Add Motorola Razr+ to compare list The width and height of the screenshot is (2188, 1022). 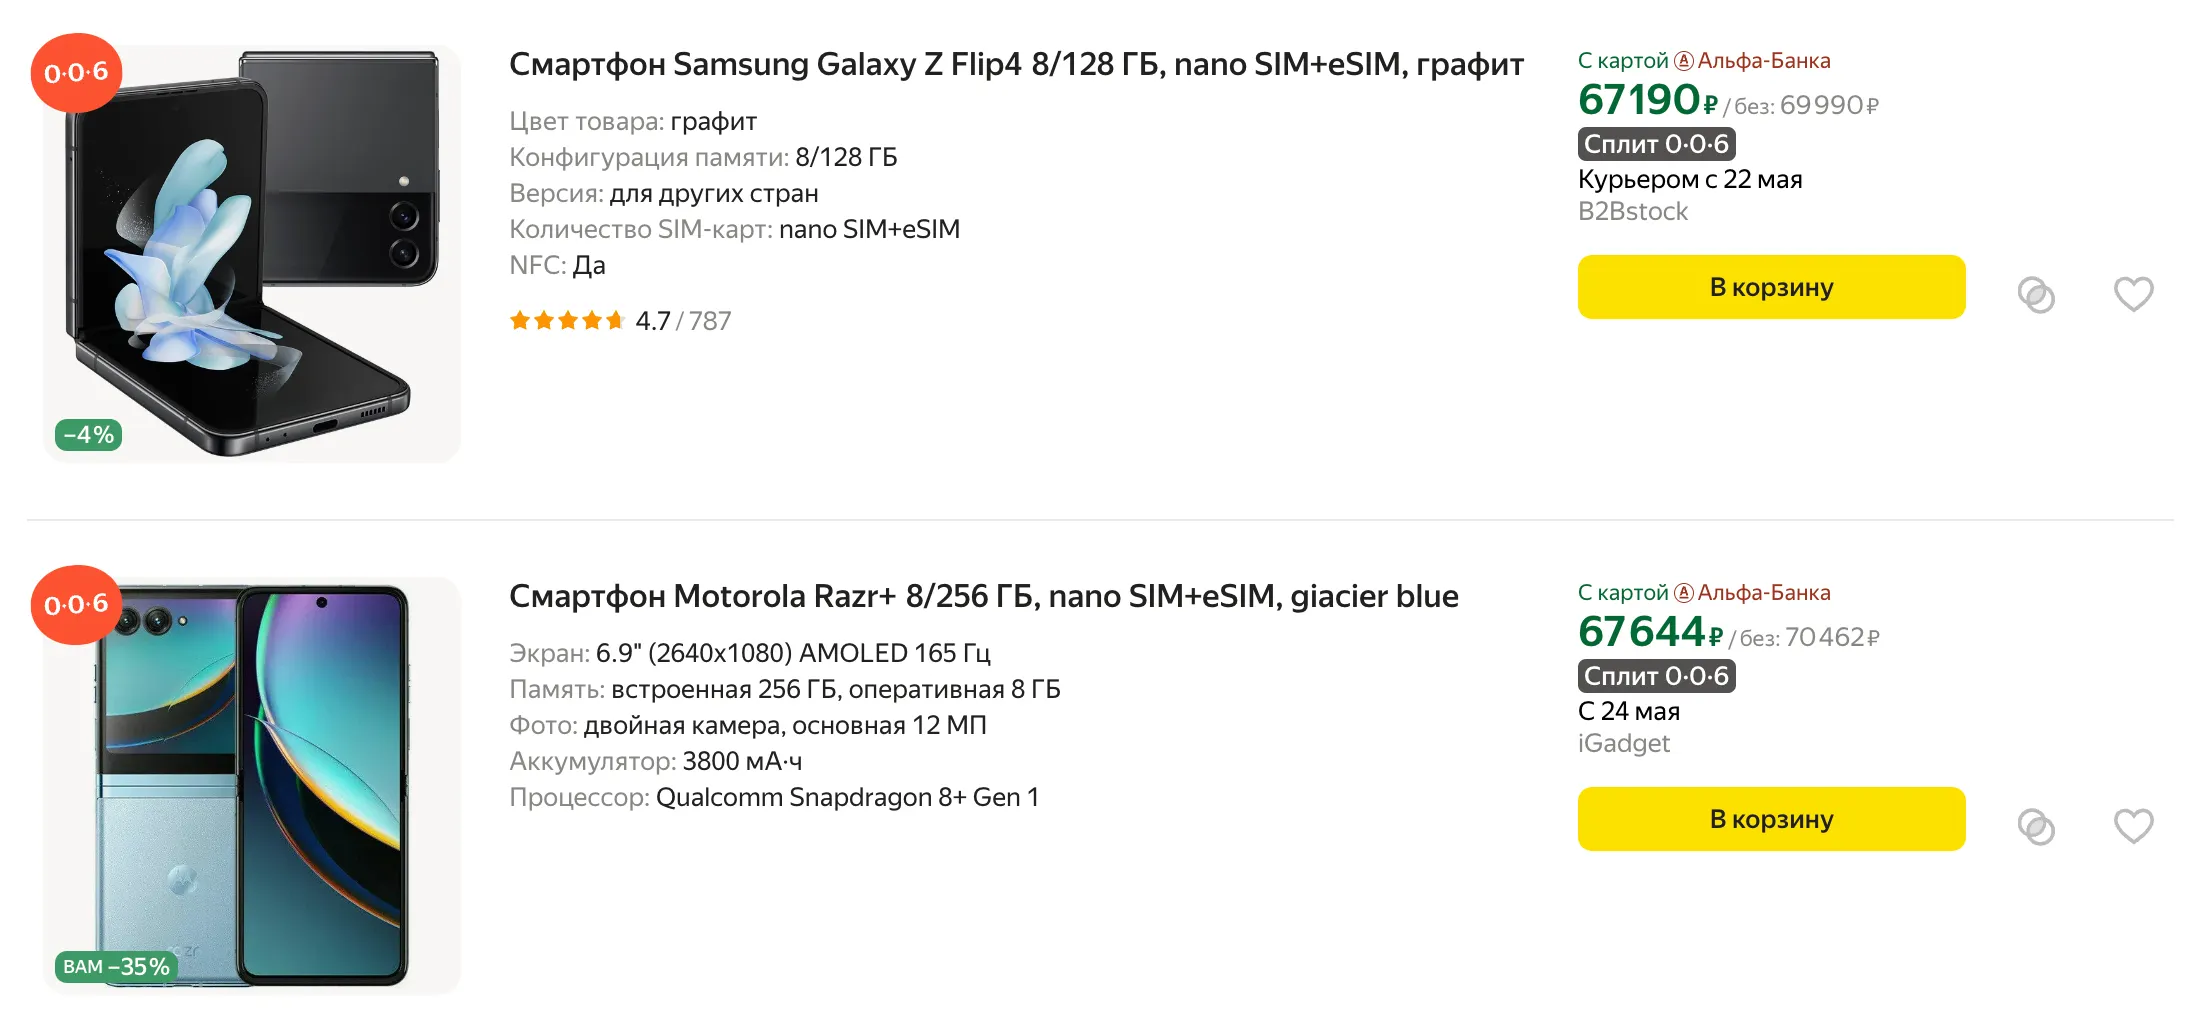(x=2035, y=827)
